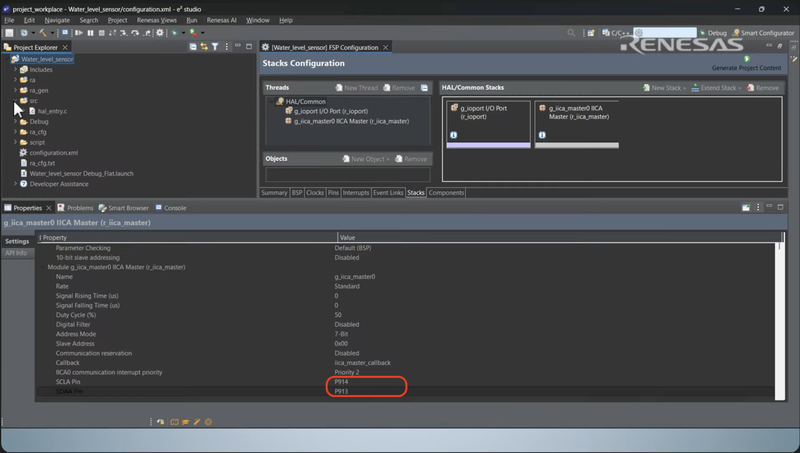Screen dimensions: 800x453
Task: Click the Run with red badge toolbar icon
Action: pyautogui.click(x=194, y=33)
